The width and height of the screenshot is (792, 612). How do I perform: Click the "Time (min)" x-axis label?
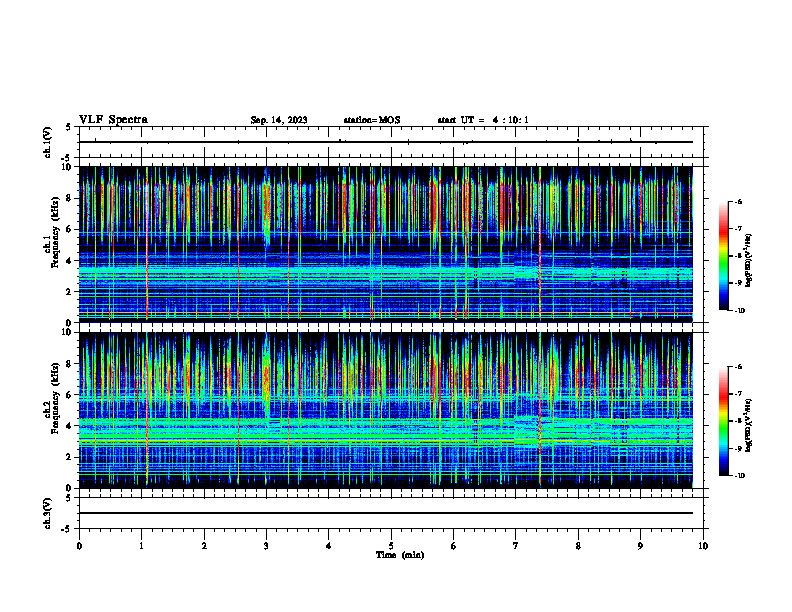coord(400,555)
